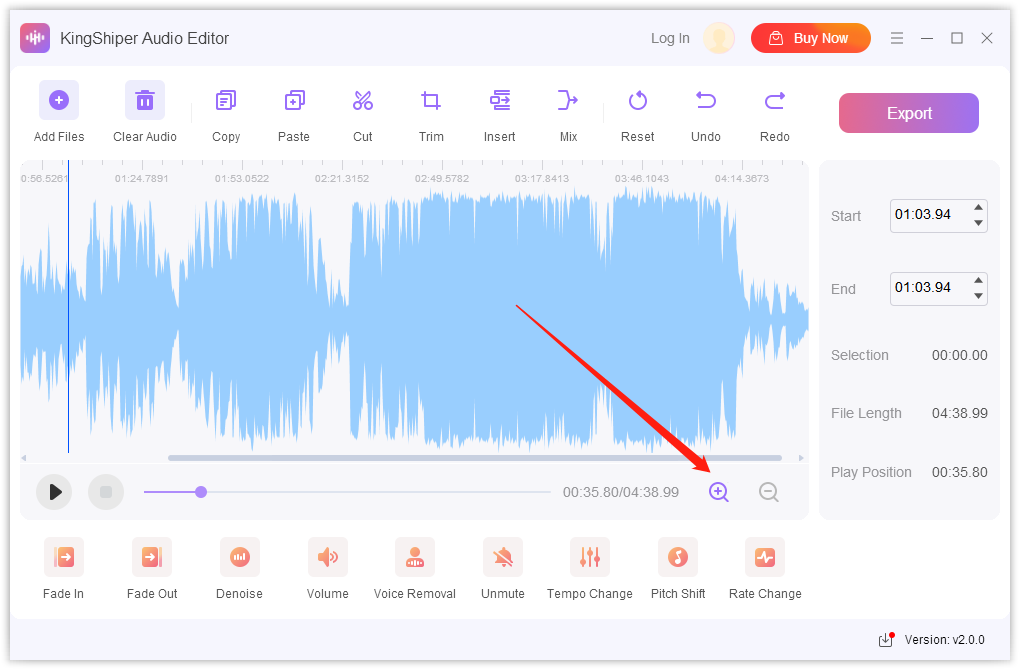Click the Export button
Image resolution: width=1020 pixels, height=670 pixels.
coord(909,113)
